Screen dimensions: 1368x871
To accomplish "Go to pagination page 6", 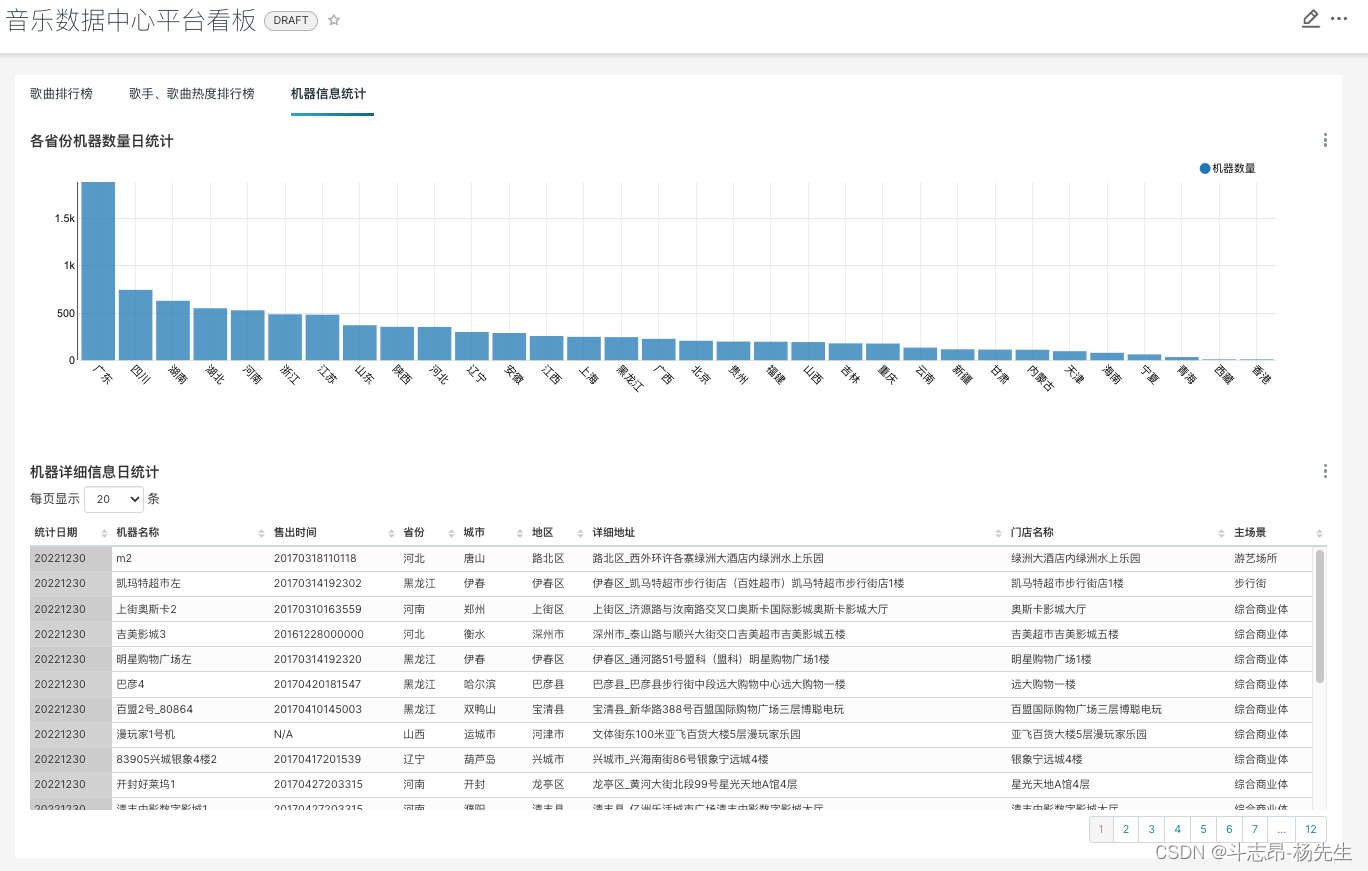I will pos(1230,829).
